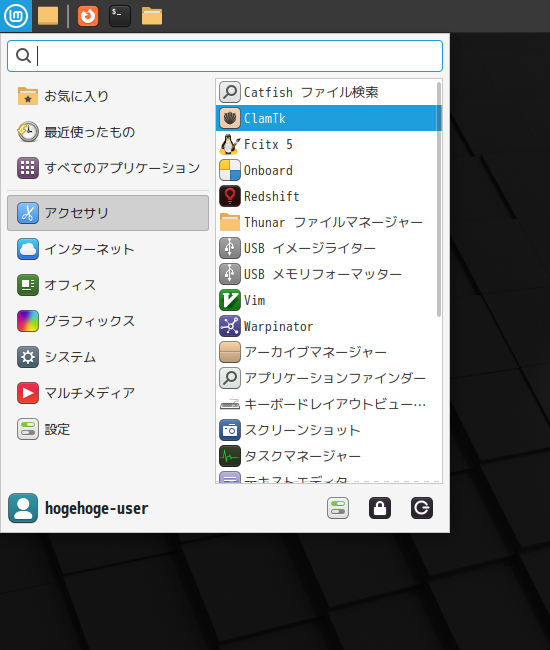550x650 pixels.
Task: Open Warpinator application
Action: [328, 326]
